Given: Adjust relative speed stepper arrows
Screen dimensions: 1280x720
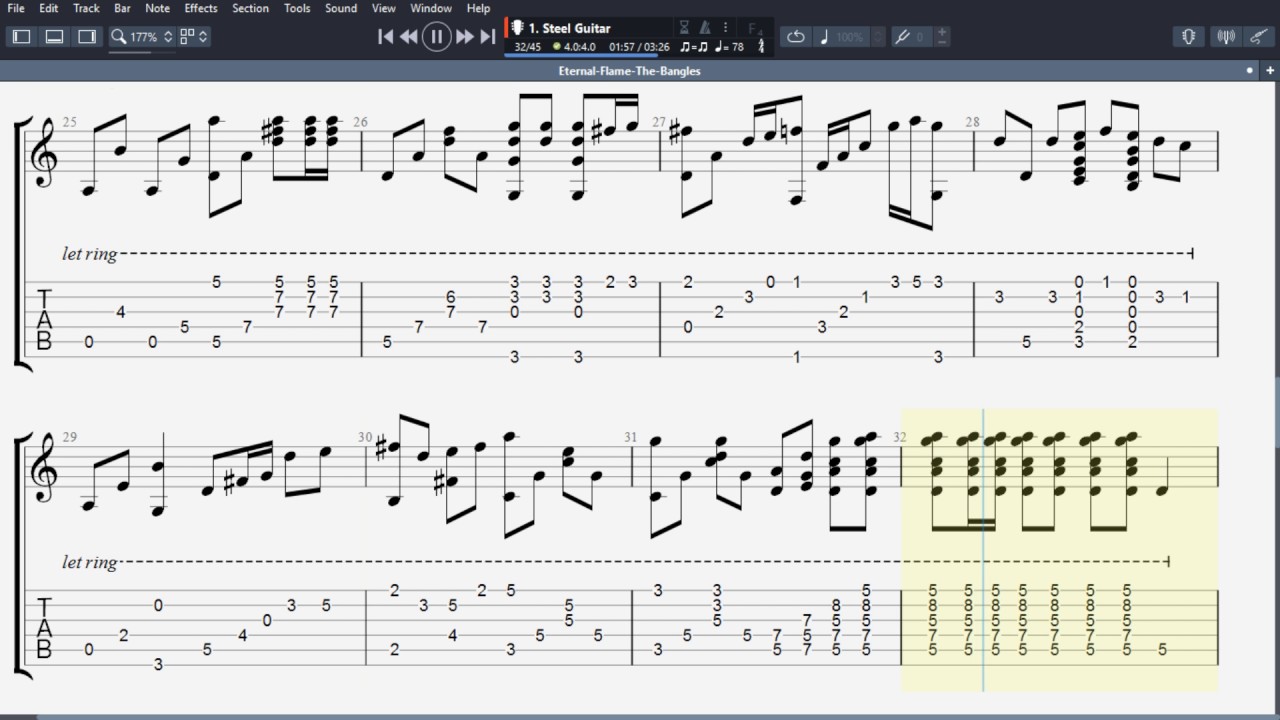Looking at the screenshot, I should pyautogui.click(x=878, y=37).
